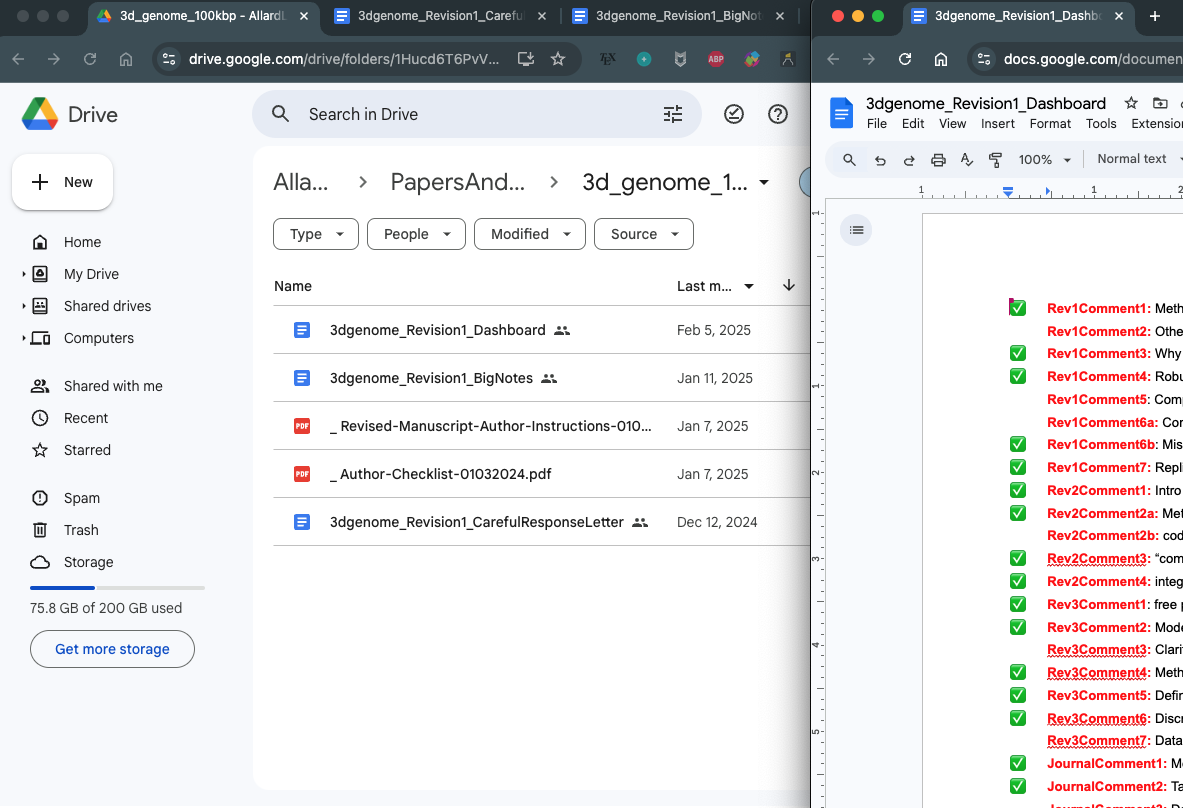Expand My Drive tree arrow
Image resolution: width=1183 pixels, height=808 pixels.
coord(23,274)
